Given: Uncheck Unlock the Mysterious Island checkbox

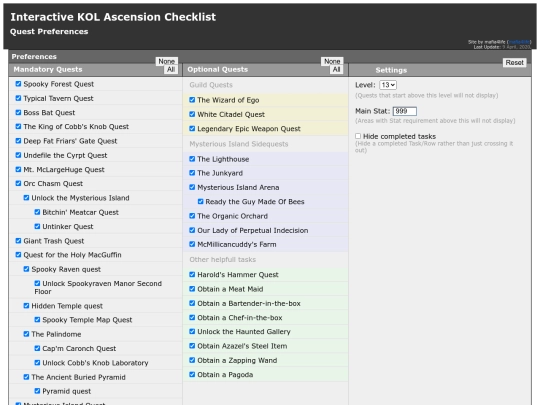Looking at the screenshot, I should 26,198.
